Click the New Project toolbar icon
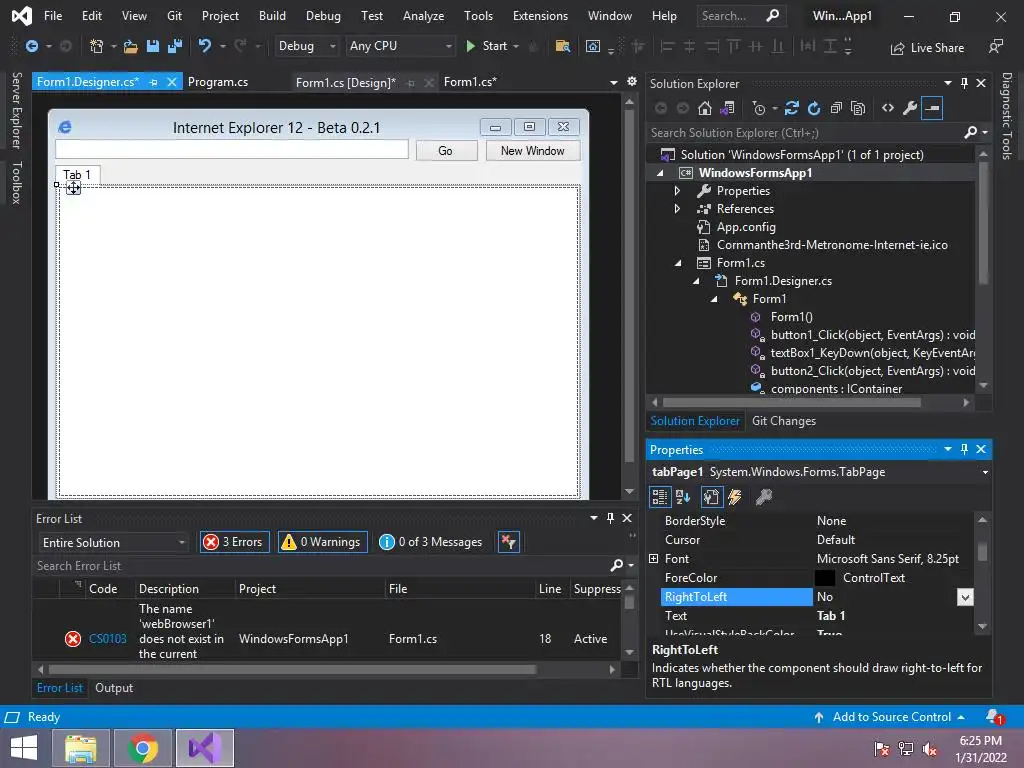The width and height of the screenshot is (1024, 768). click(x=97, y=46)
